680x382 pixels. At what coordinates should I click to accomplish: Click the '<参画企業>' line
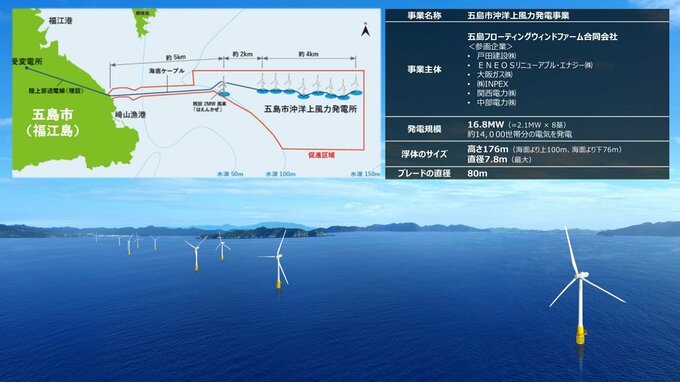click(x=490, y=46)
